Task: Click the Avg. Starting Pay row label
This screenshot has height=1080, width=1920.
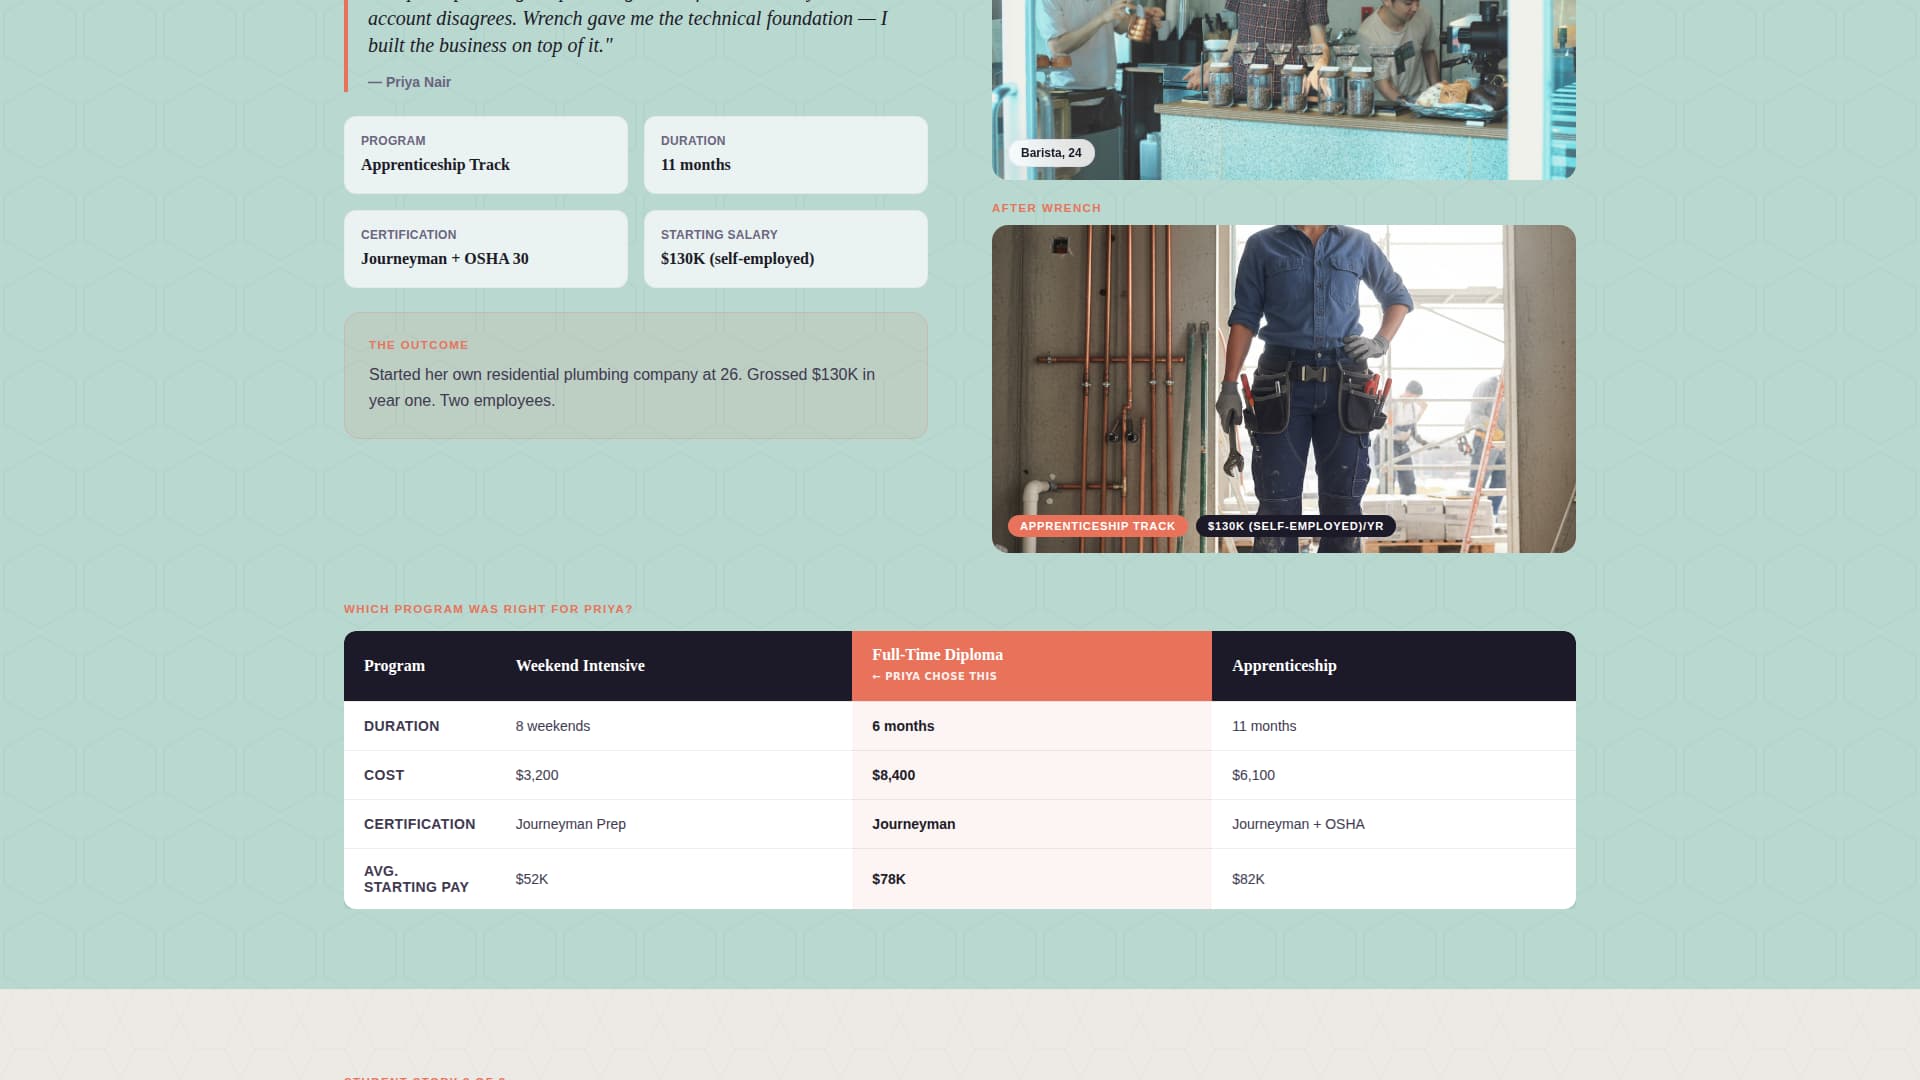Action: coord(420,879)
